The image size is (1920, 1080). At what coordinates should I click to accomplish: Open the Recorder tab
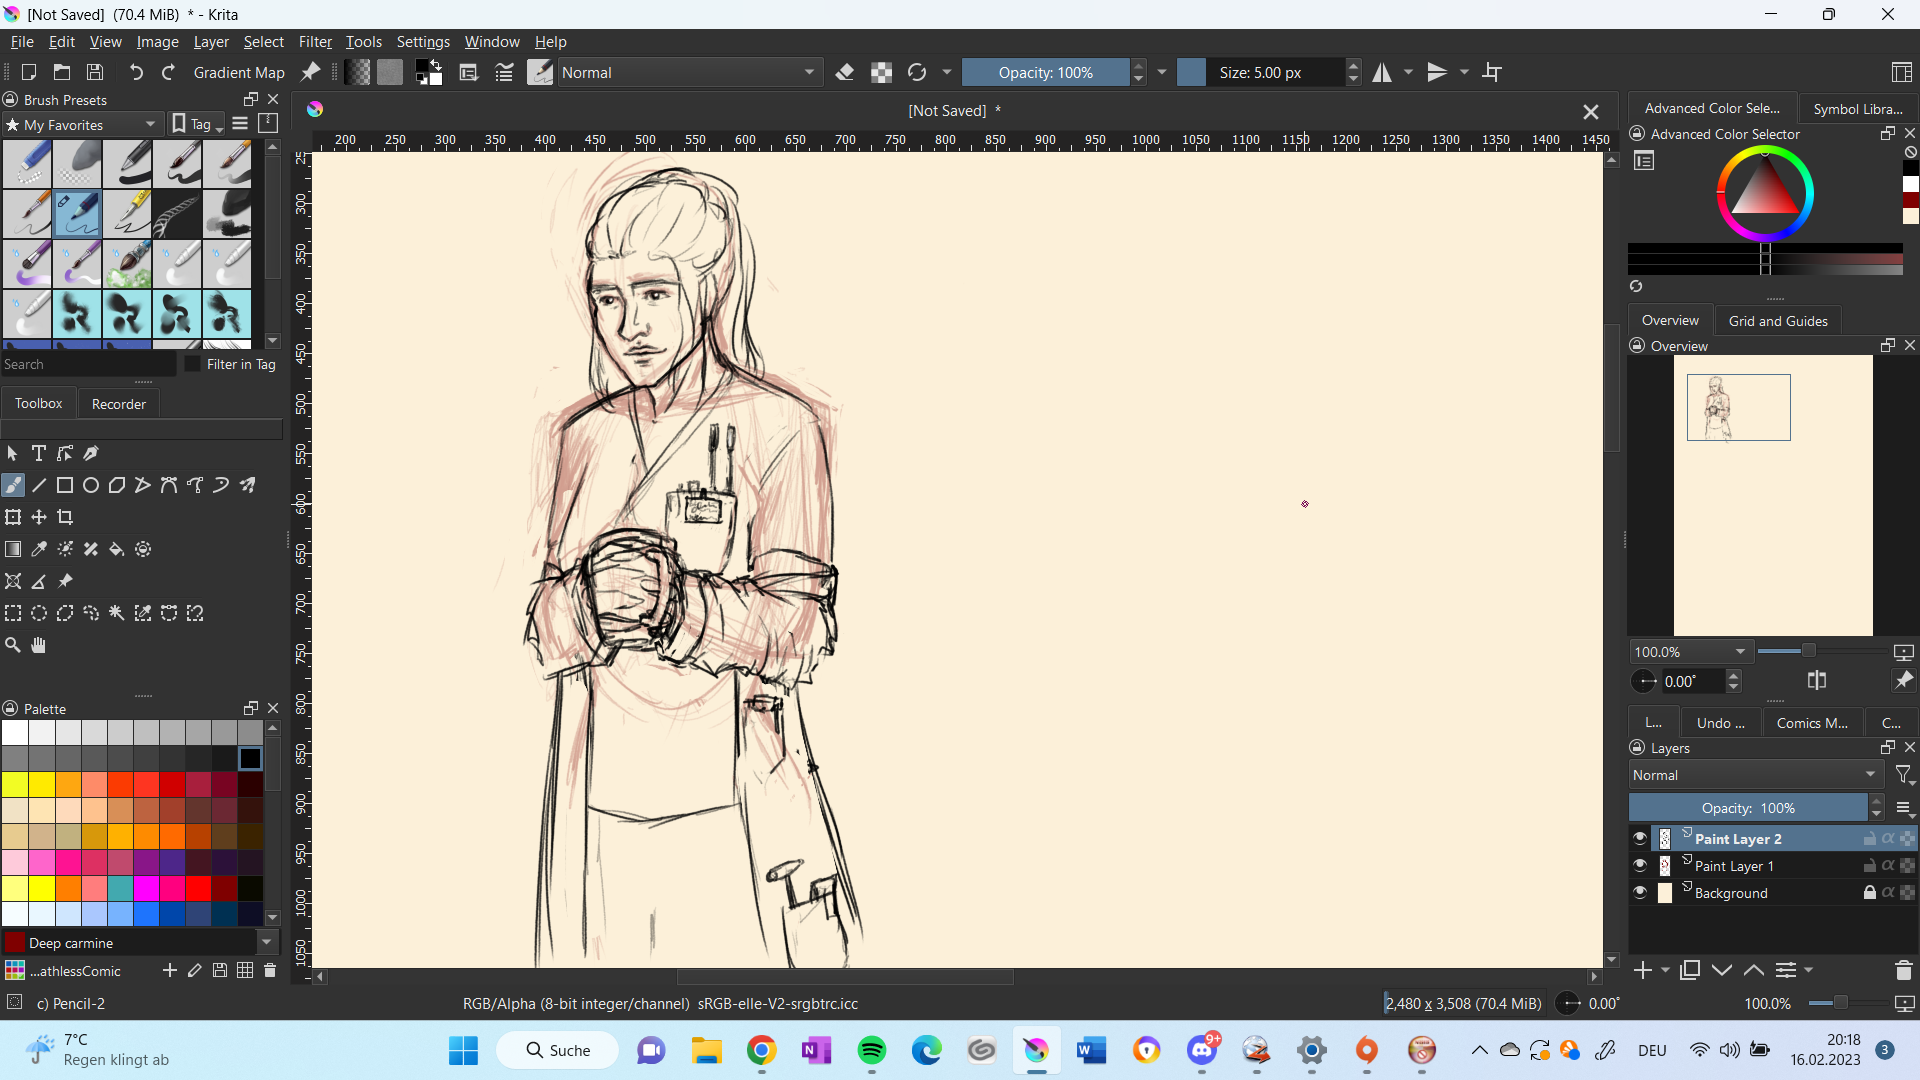pyautogui.click(x=118, y=404)
